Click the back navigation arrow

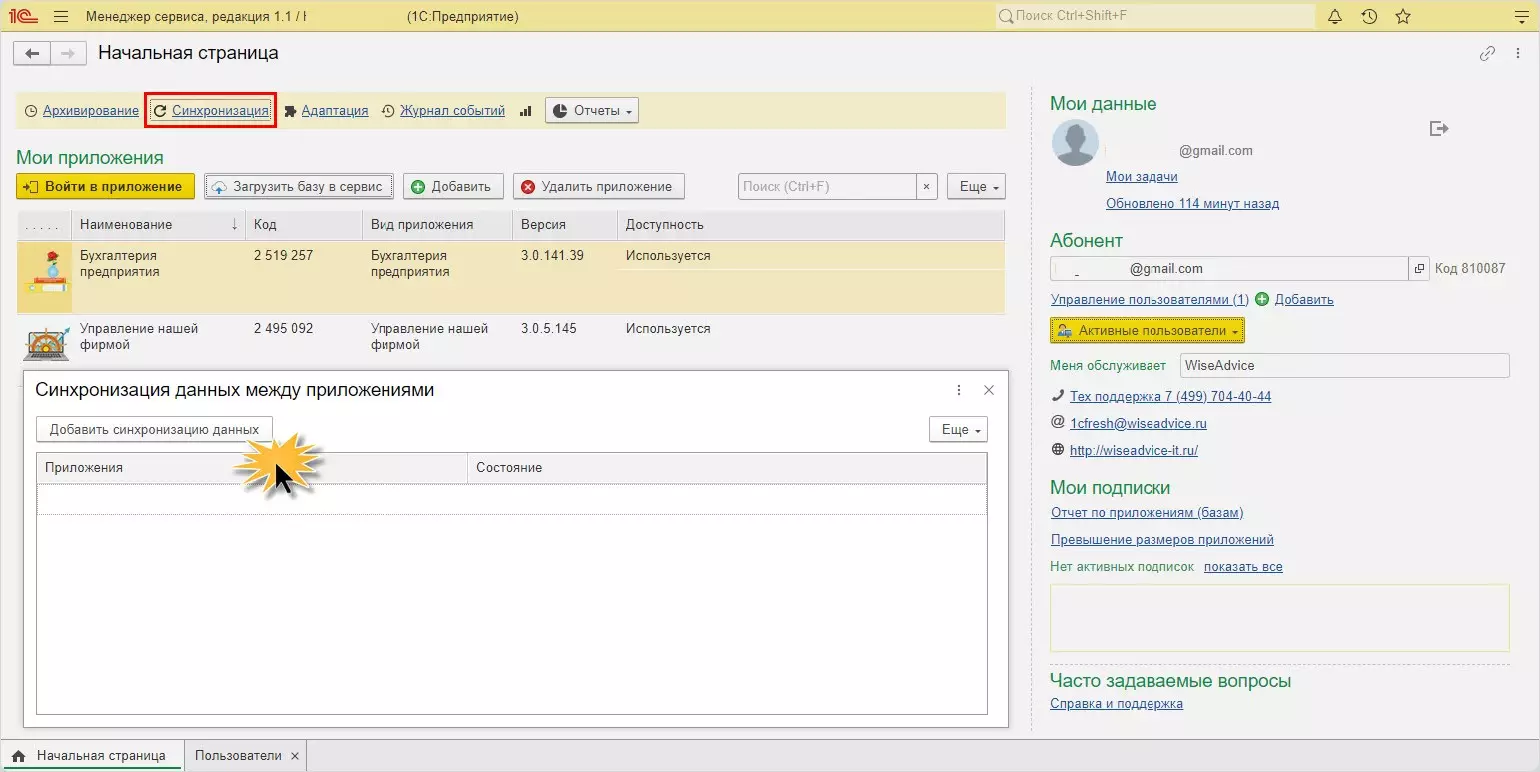click(x=32, y=54)
